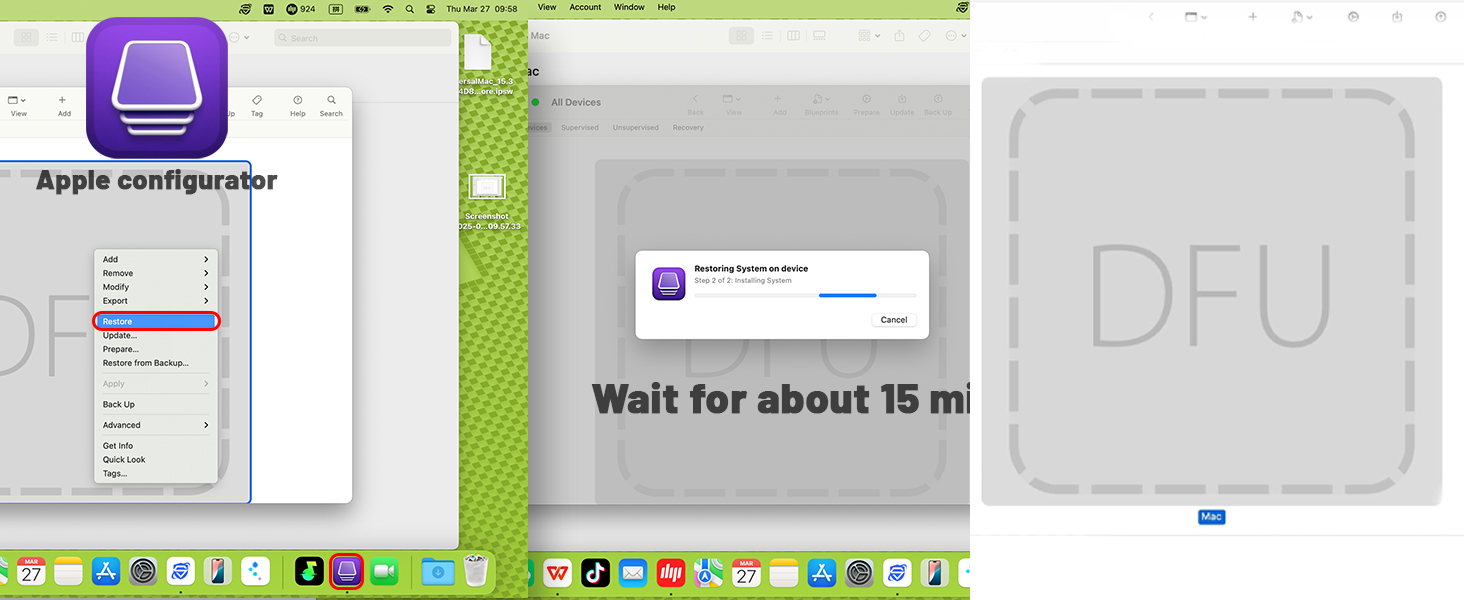Click Configurator icon in the Restoring System dialog
1464x600 pixels.
click(x=669, y=284)
